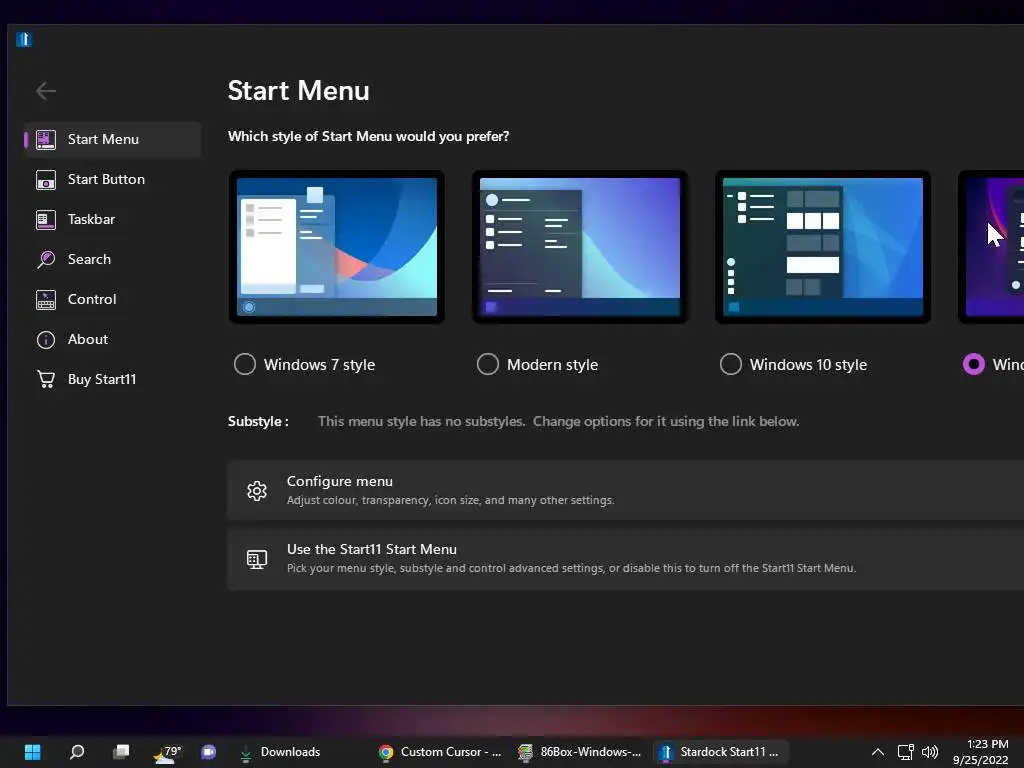Viewport: 1024px width, 768px height.
Task: Go to the Start Button section
Action: (112, 180)
